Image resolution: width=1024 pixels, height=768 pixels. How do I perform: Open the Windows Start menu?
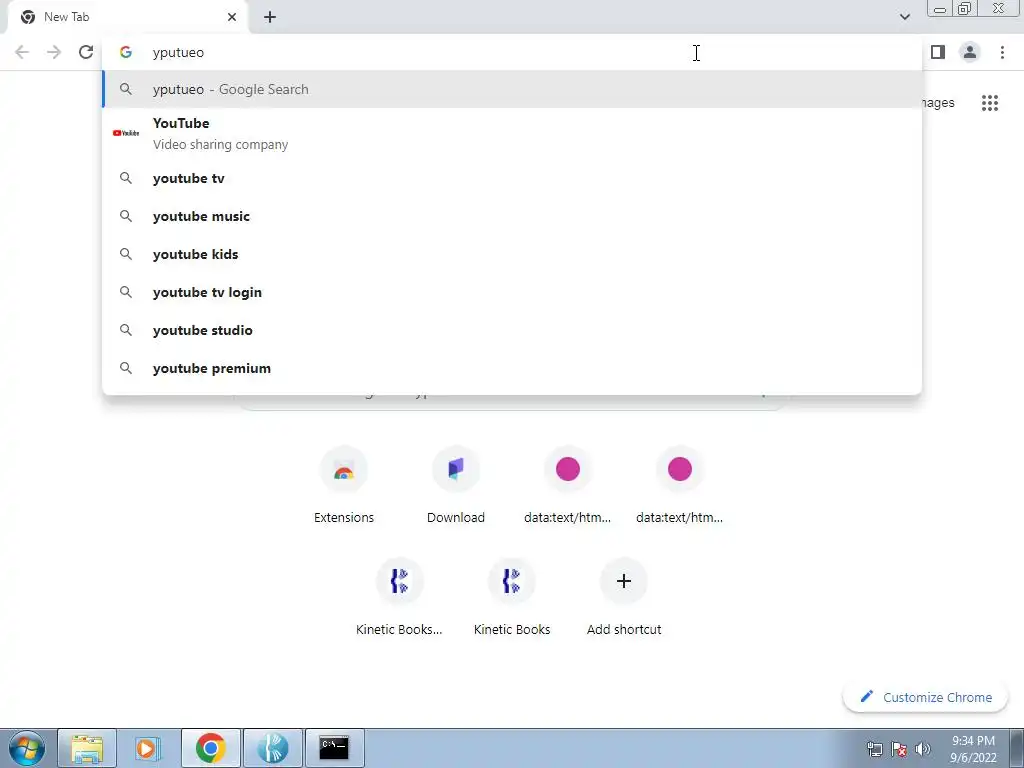click(26, 748)
